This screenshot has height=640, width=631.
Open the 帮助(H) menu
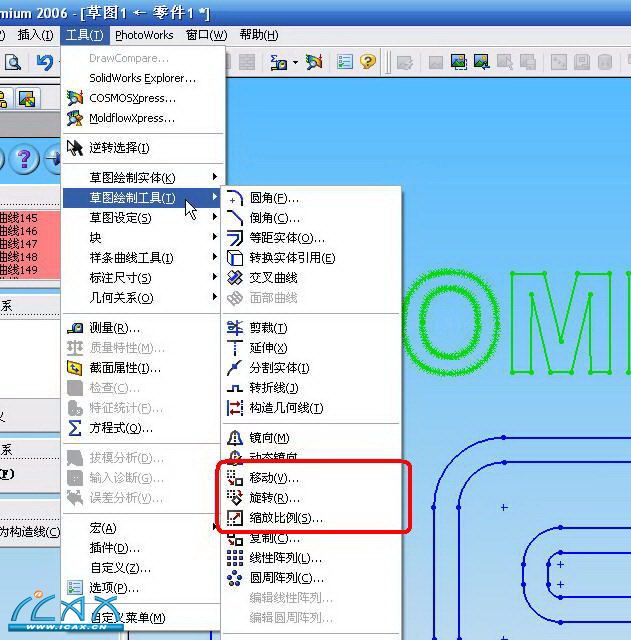coord(259,35)
